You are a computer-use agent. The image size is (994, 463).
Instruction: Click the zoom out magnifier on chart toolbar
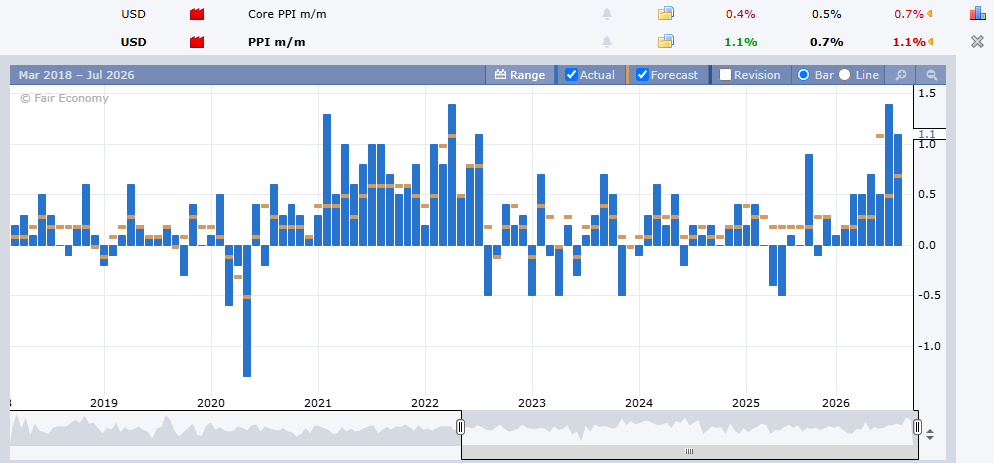(931, 75)
